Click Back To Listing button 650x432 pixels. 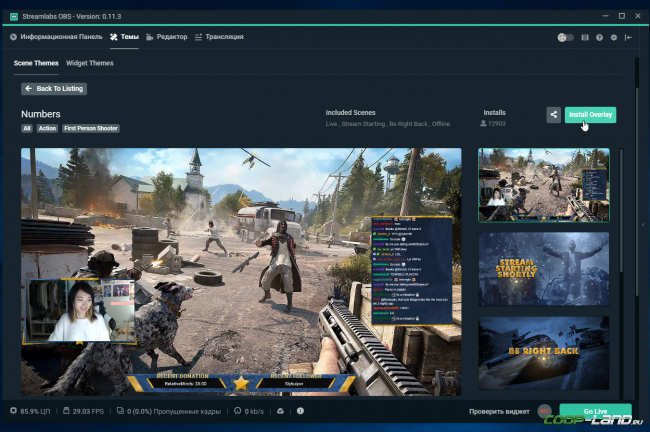coord(54,89)
